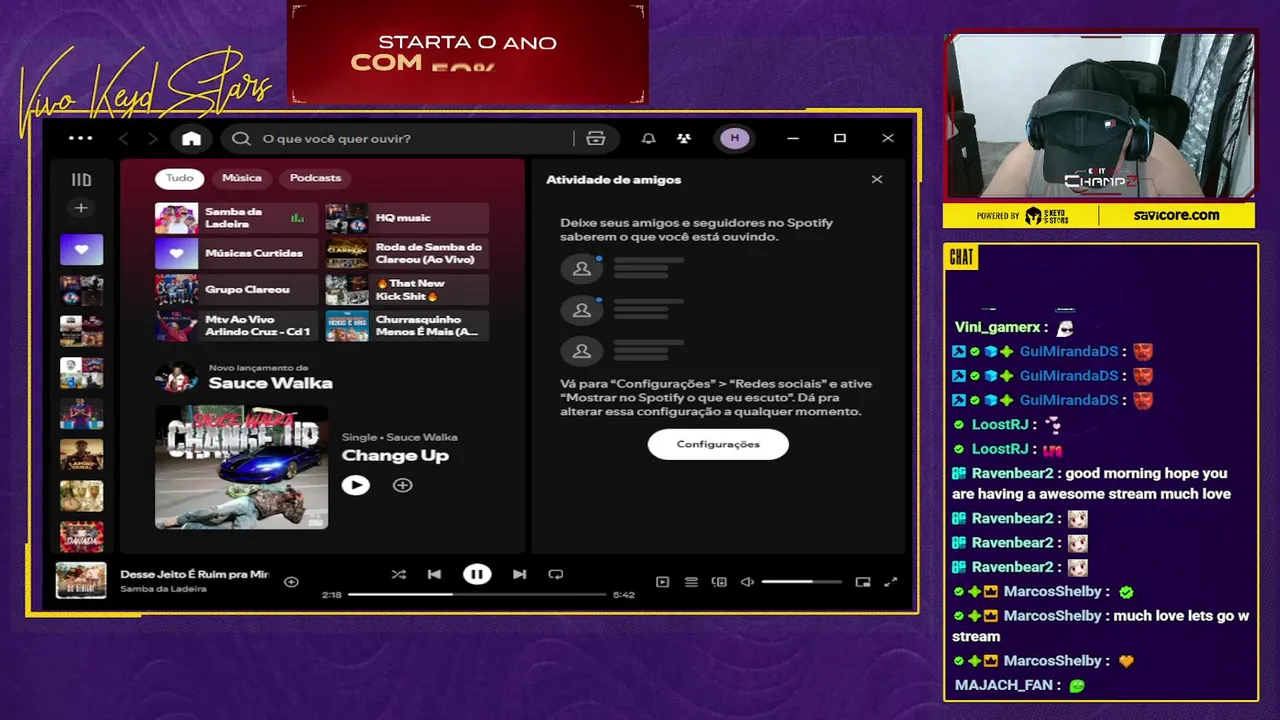This screenshot has width=1280, height=720.
Task: Adjust the volume slider
Action: coord(801,582)
